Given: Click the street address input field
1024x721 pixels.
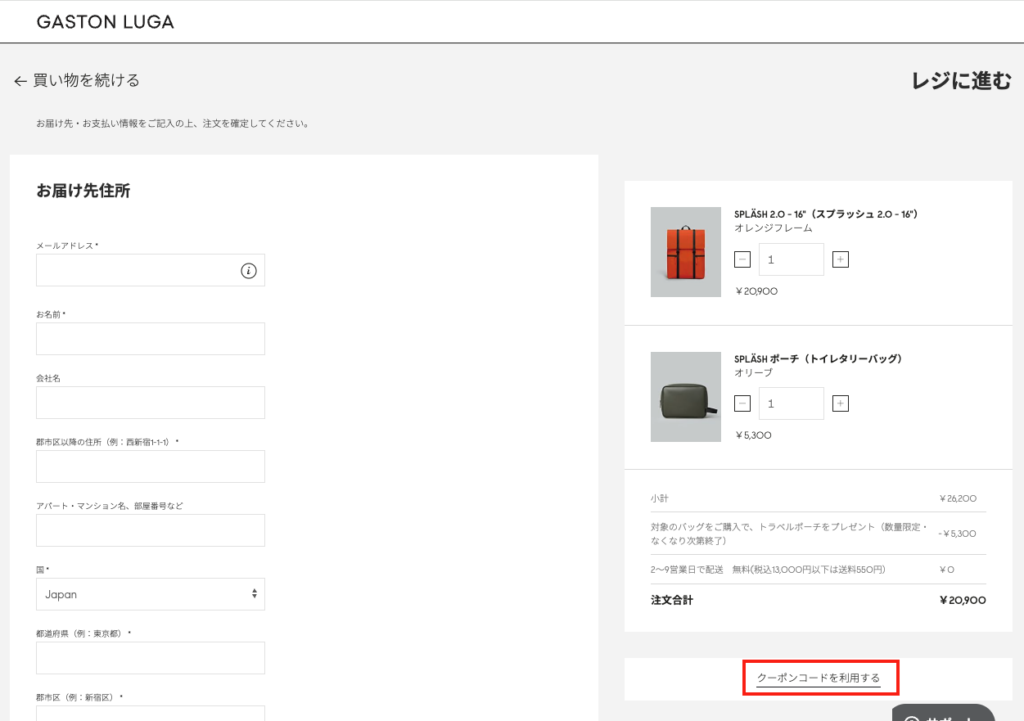Looking at the screenshot, I should 150,467.
